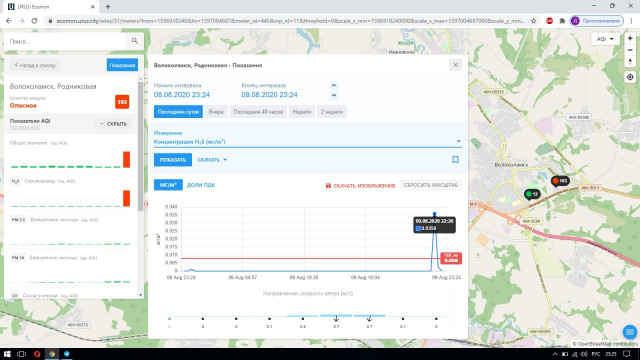
Task: Click the left sidebar scroll-down arrow
Action: tap(140, 295)
